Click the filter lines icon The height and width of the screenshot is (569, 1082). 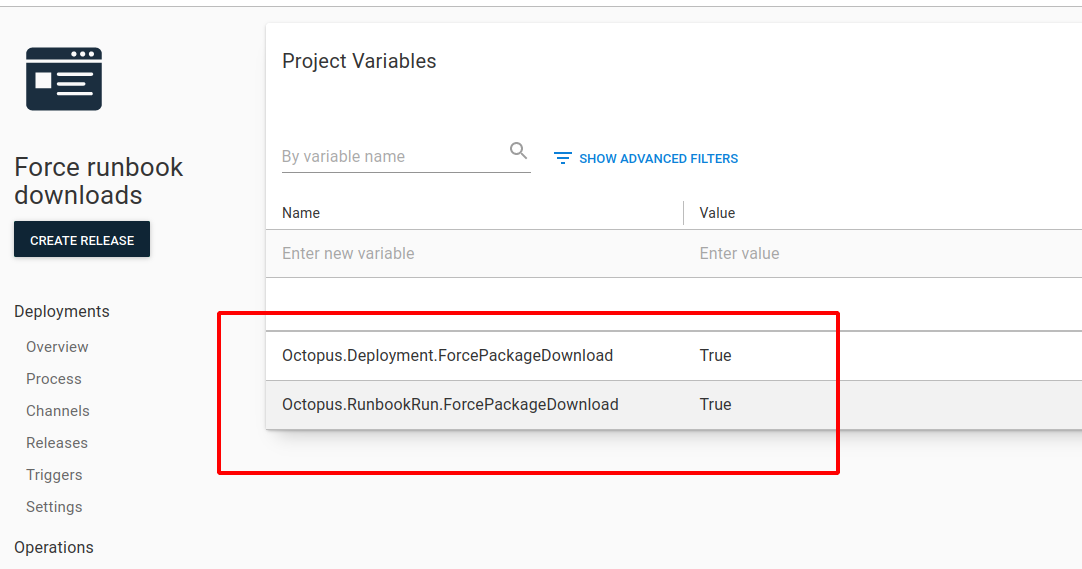point(562,159)
